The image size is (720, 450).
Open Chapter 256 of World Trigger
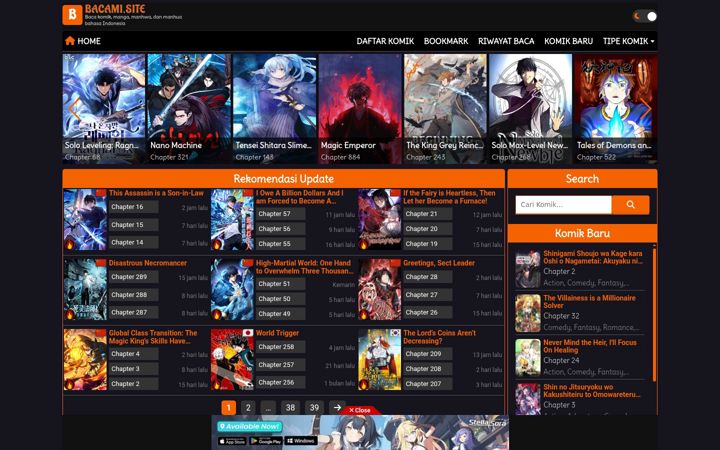[x=281, y=382]
